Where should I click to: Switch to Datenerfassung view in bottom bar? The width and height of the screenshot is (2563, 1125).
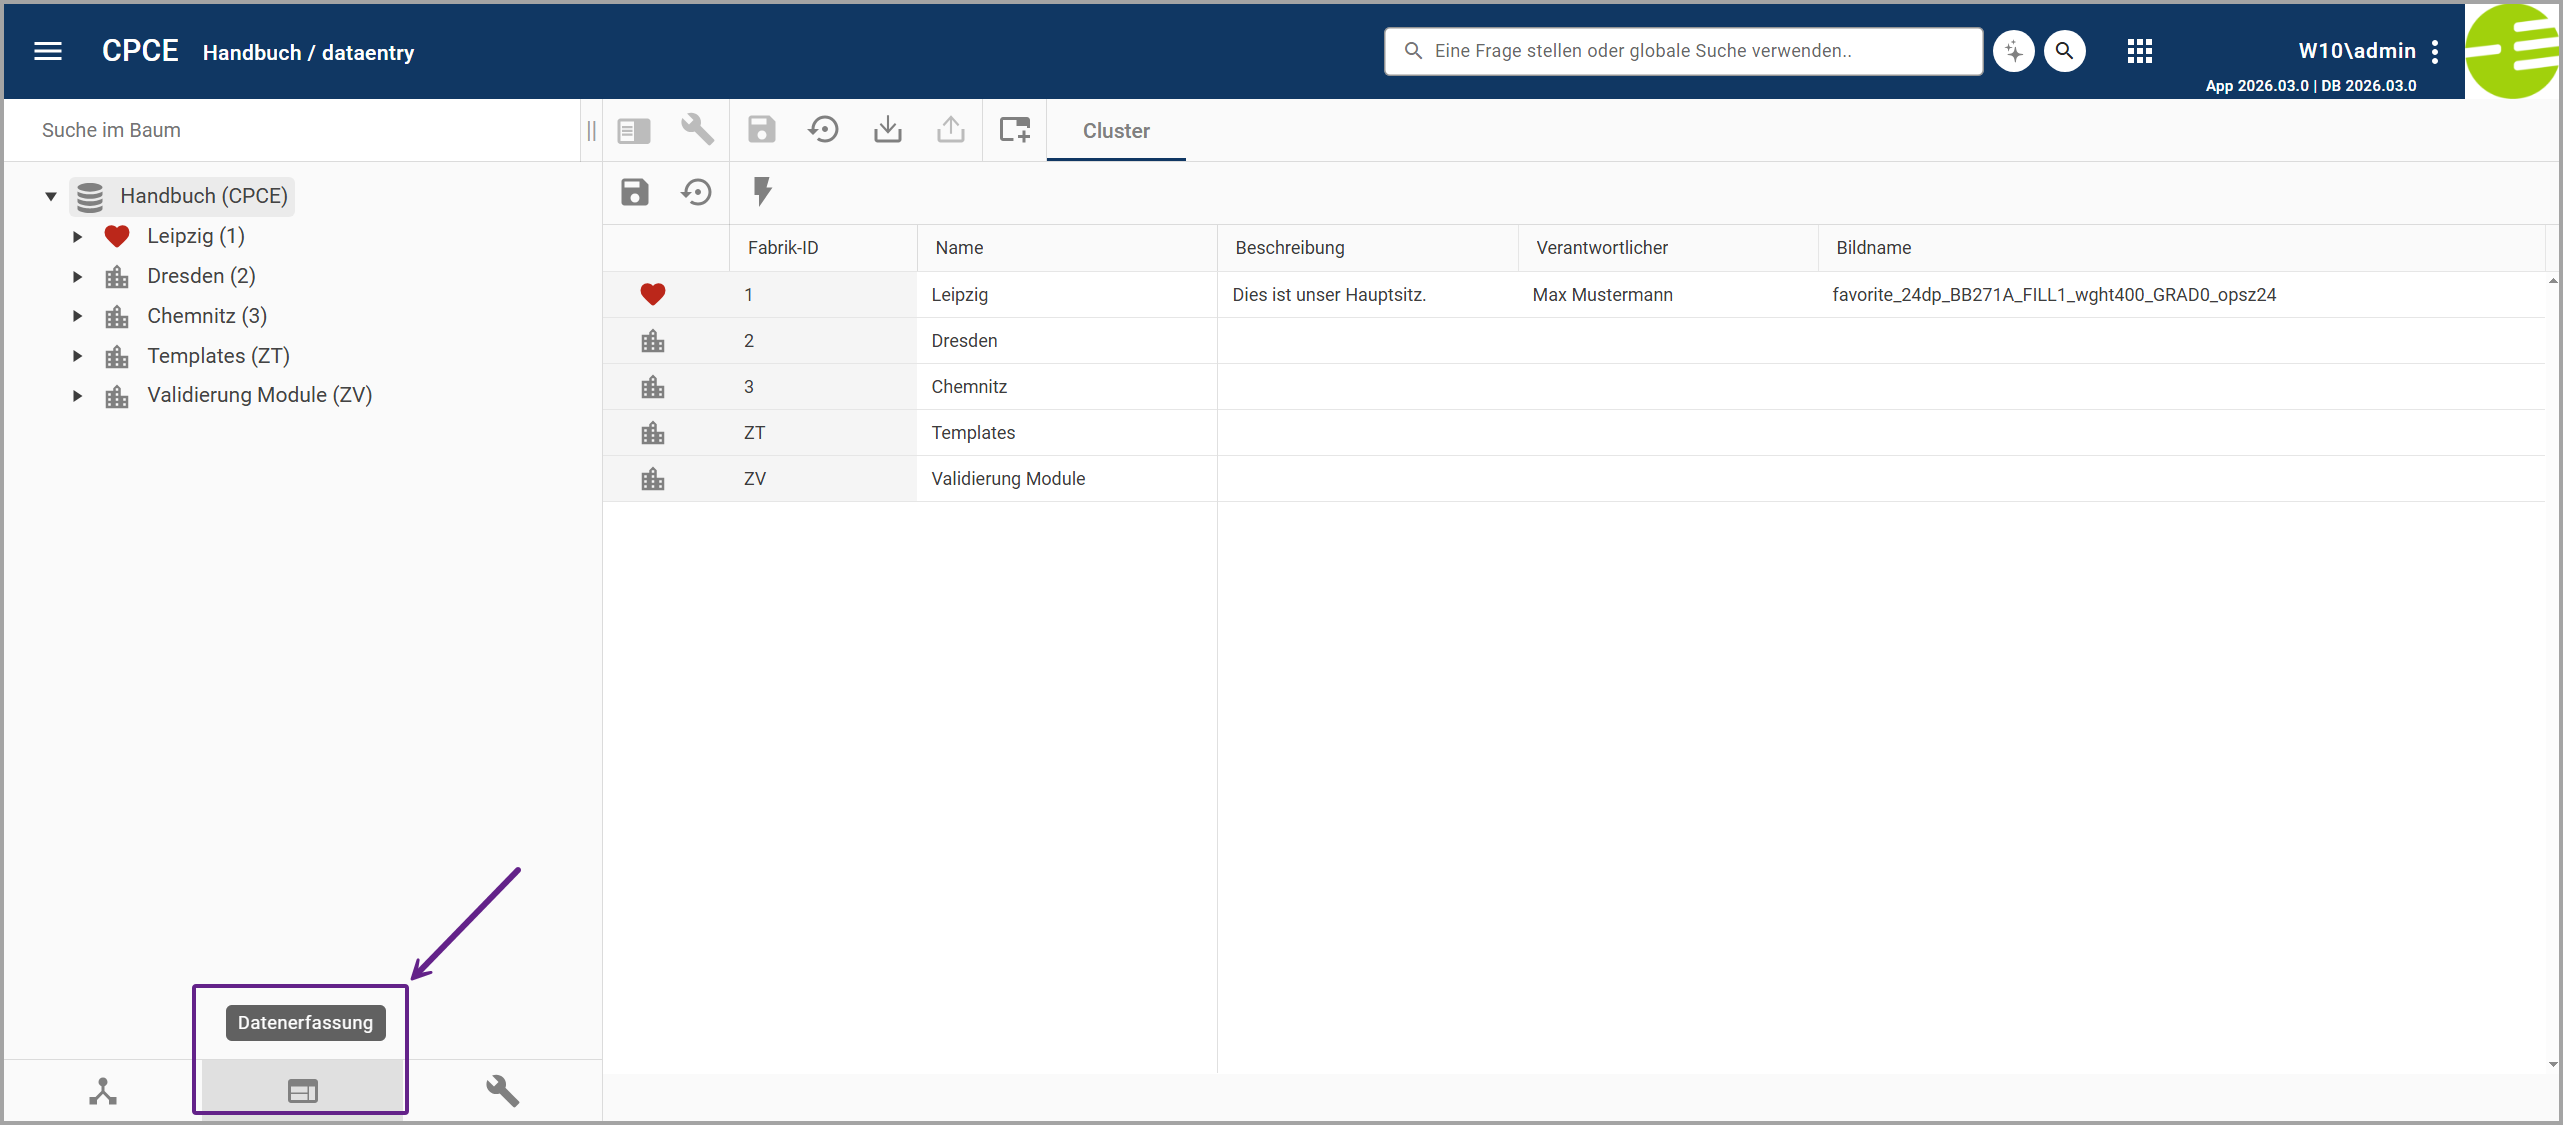[x=303, y=1090]
